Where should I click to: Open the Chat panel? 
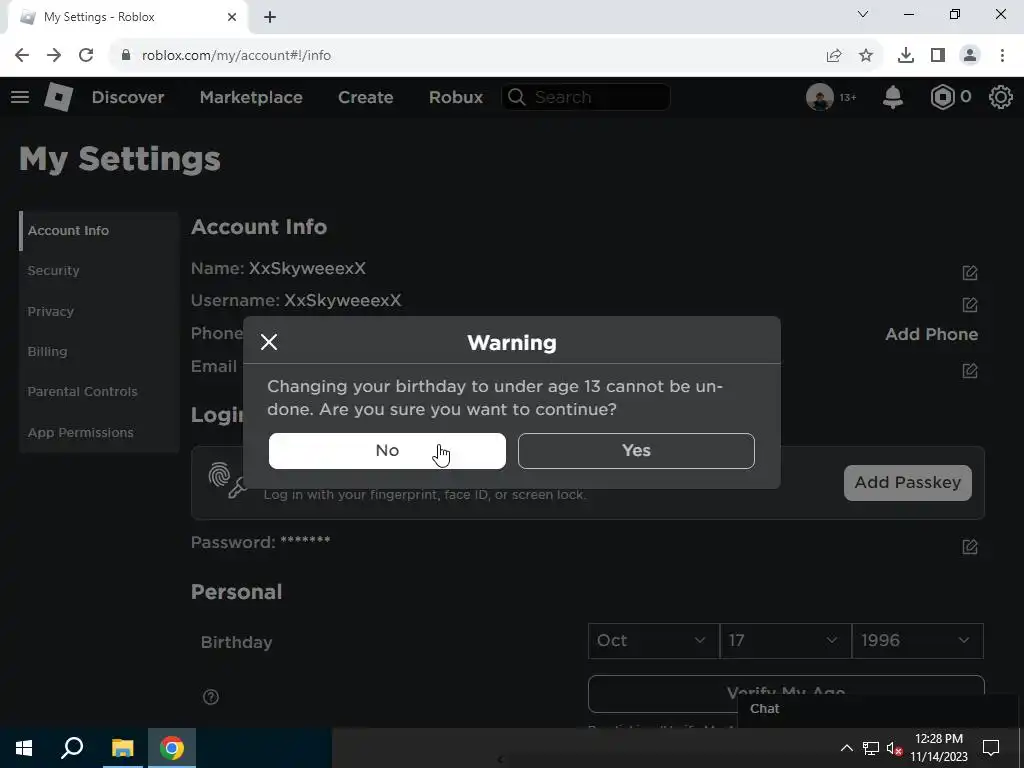pyautogui.click(x=880, y=709)
